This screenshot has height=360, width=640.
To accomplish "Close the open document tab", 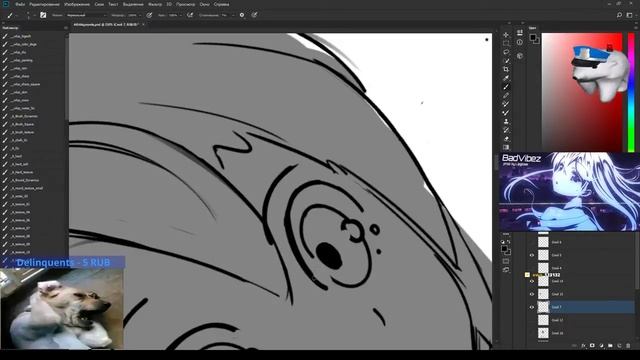I will pyautogui.click(x=143, y=24).
